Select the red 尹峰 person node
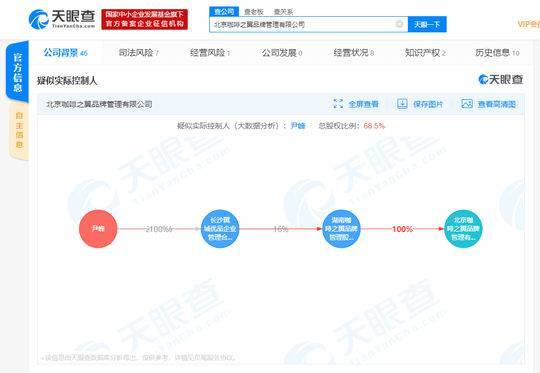This screenshot has height=373, width=540. 98,229
